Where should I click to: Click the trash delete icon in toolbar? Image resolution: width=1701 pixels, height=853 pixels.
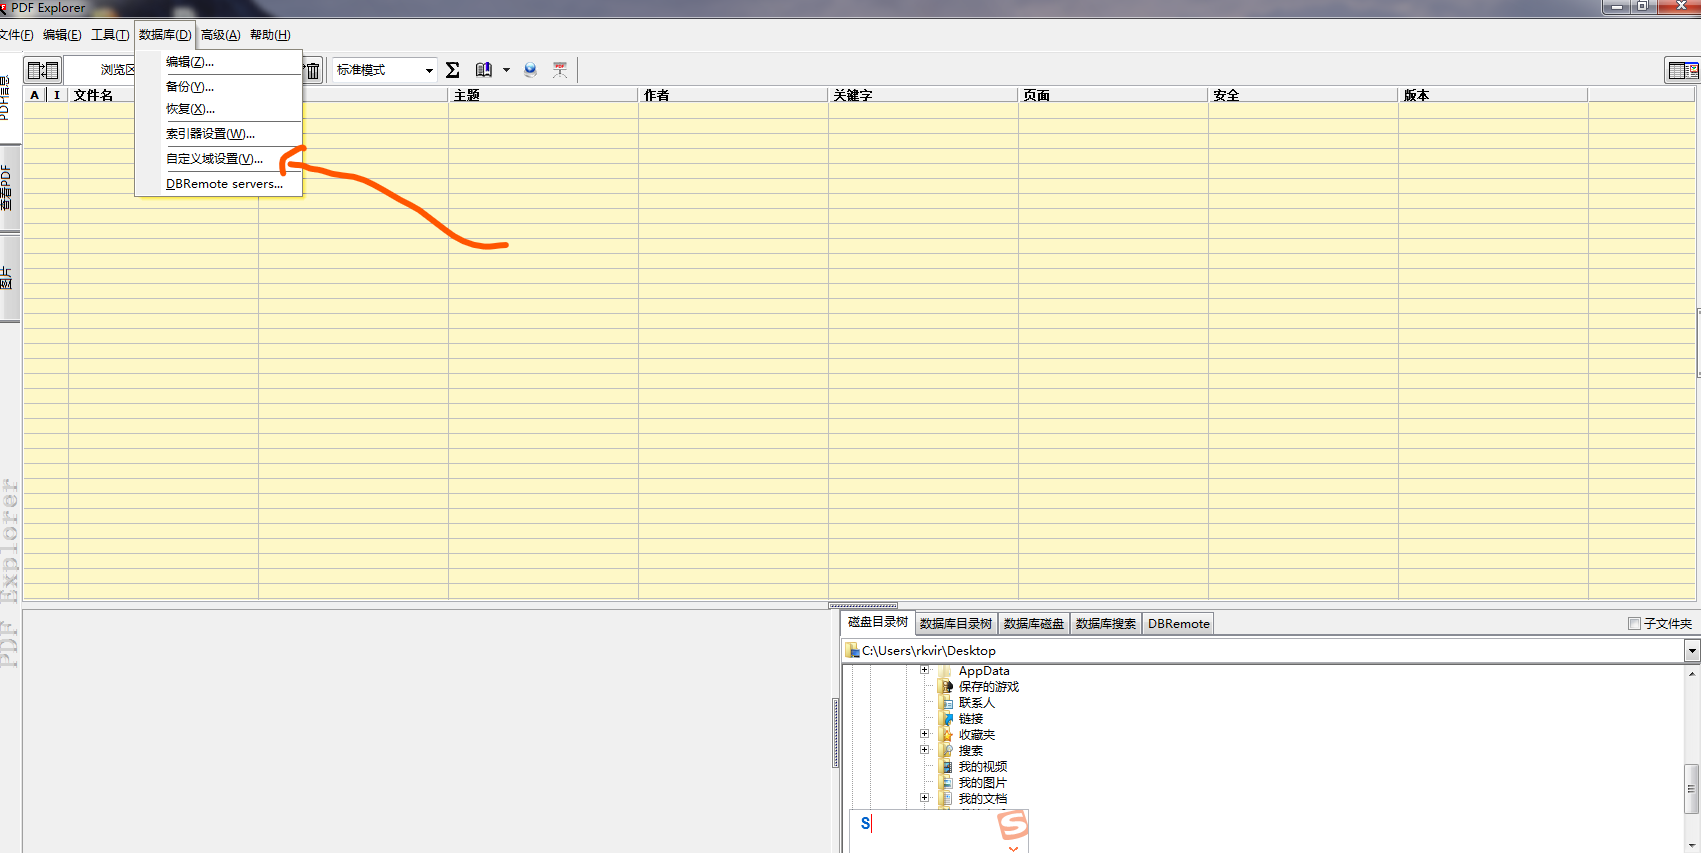(313, 70)
